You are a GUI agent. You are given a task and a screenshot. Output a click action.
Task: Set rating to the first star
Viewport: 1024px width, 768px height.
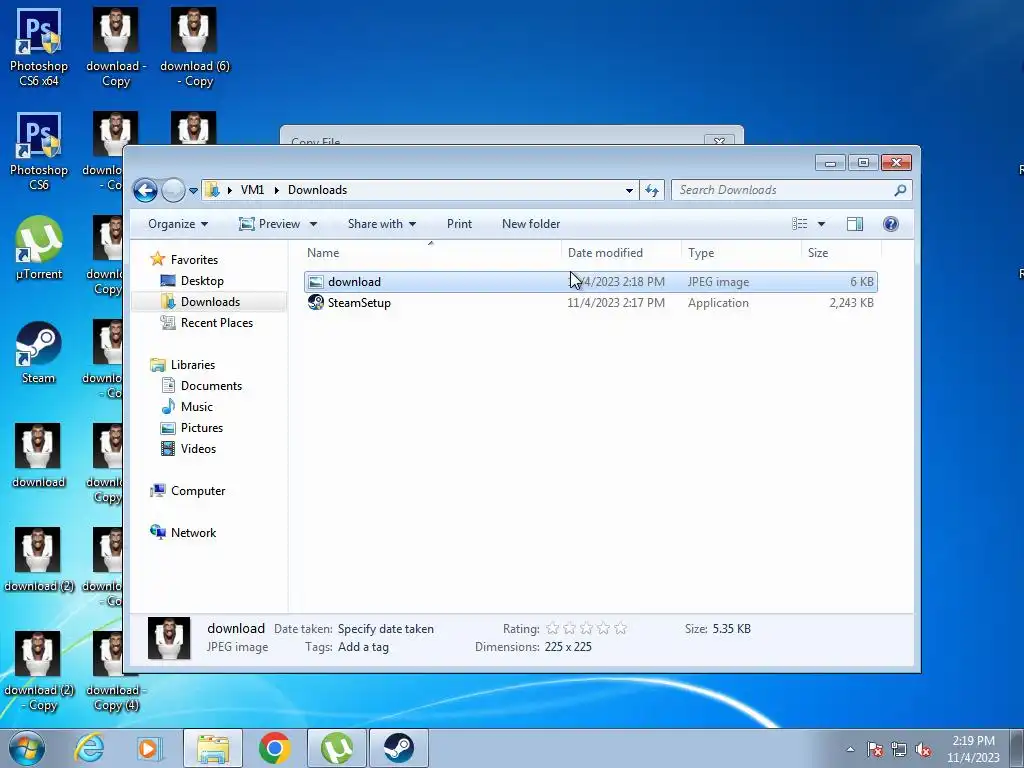pos(552,628)
